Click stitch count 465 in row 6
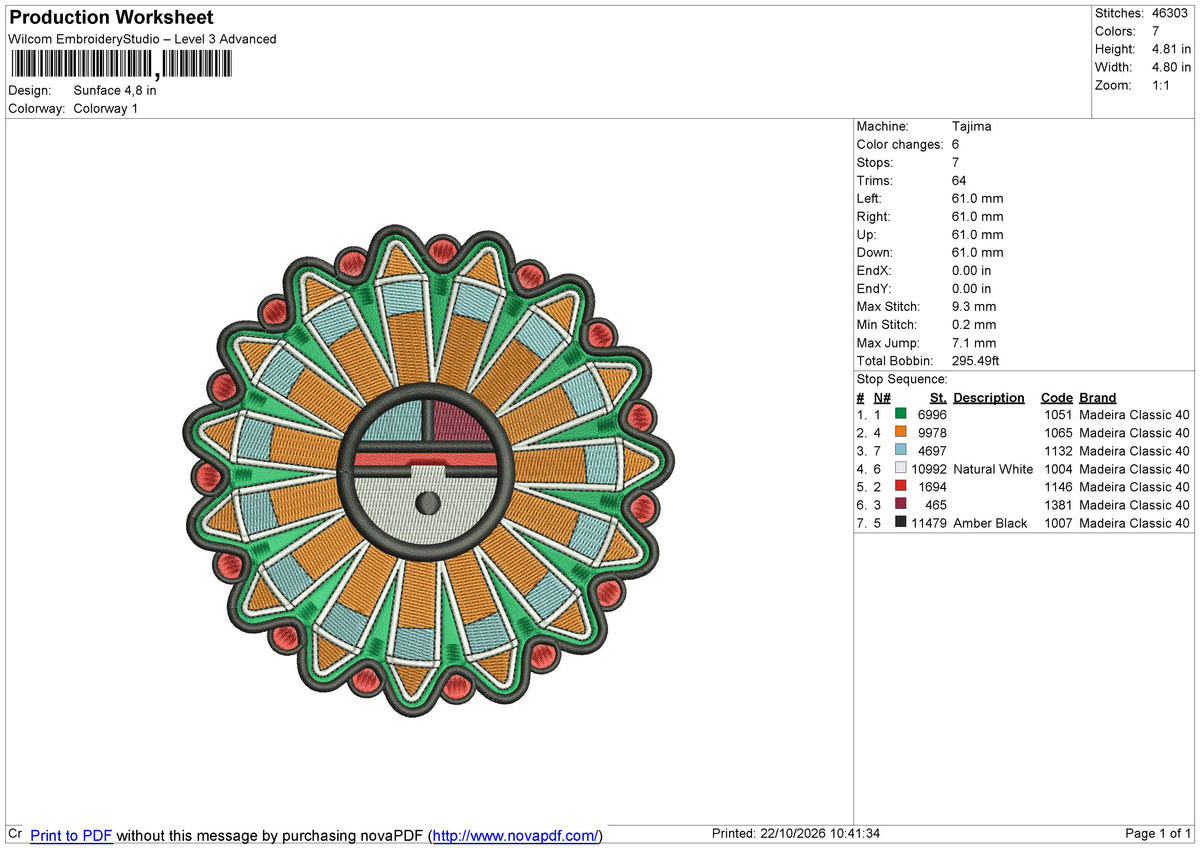The image size is (1200, 848). pyautogui.click(x=936, y=505)
